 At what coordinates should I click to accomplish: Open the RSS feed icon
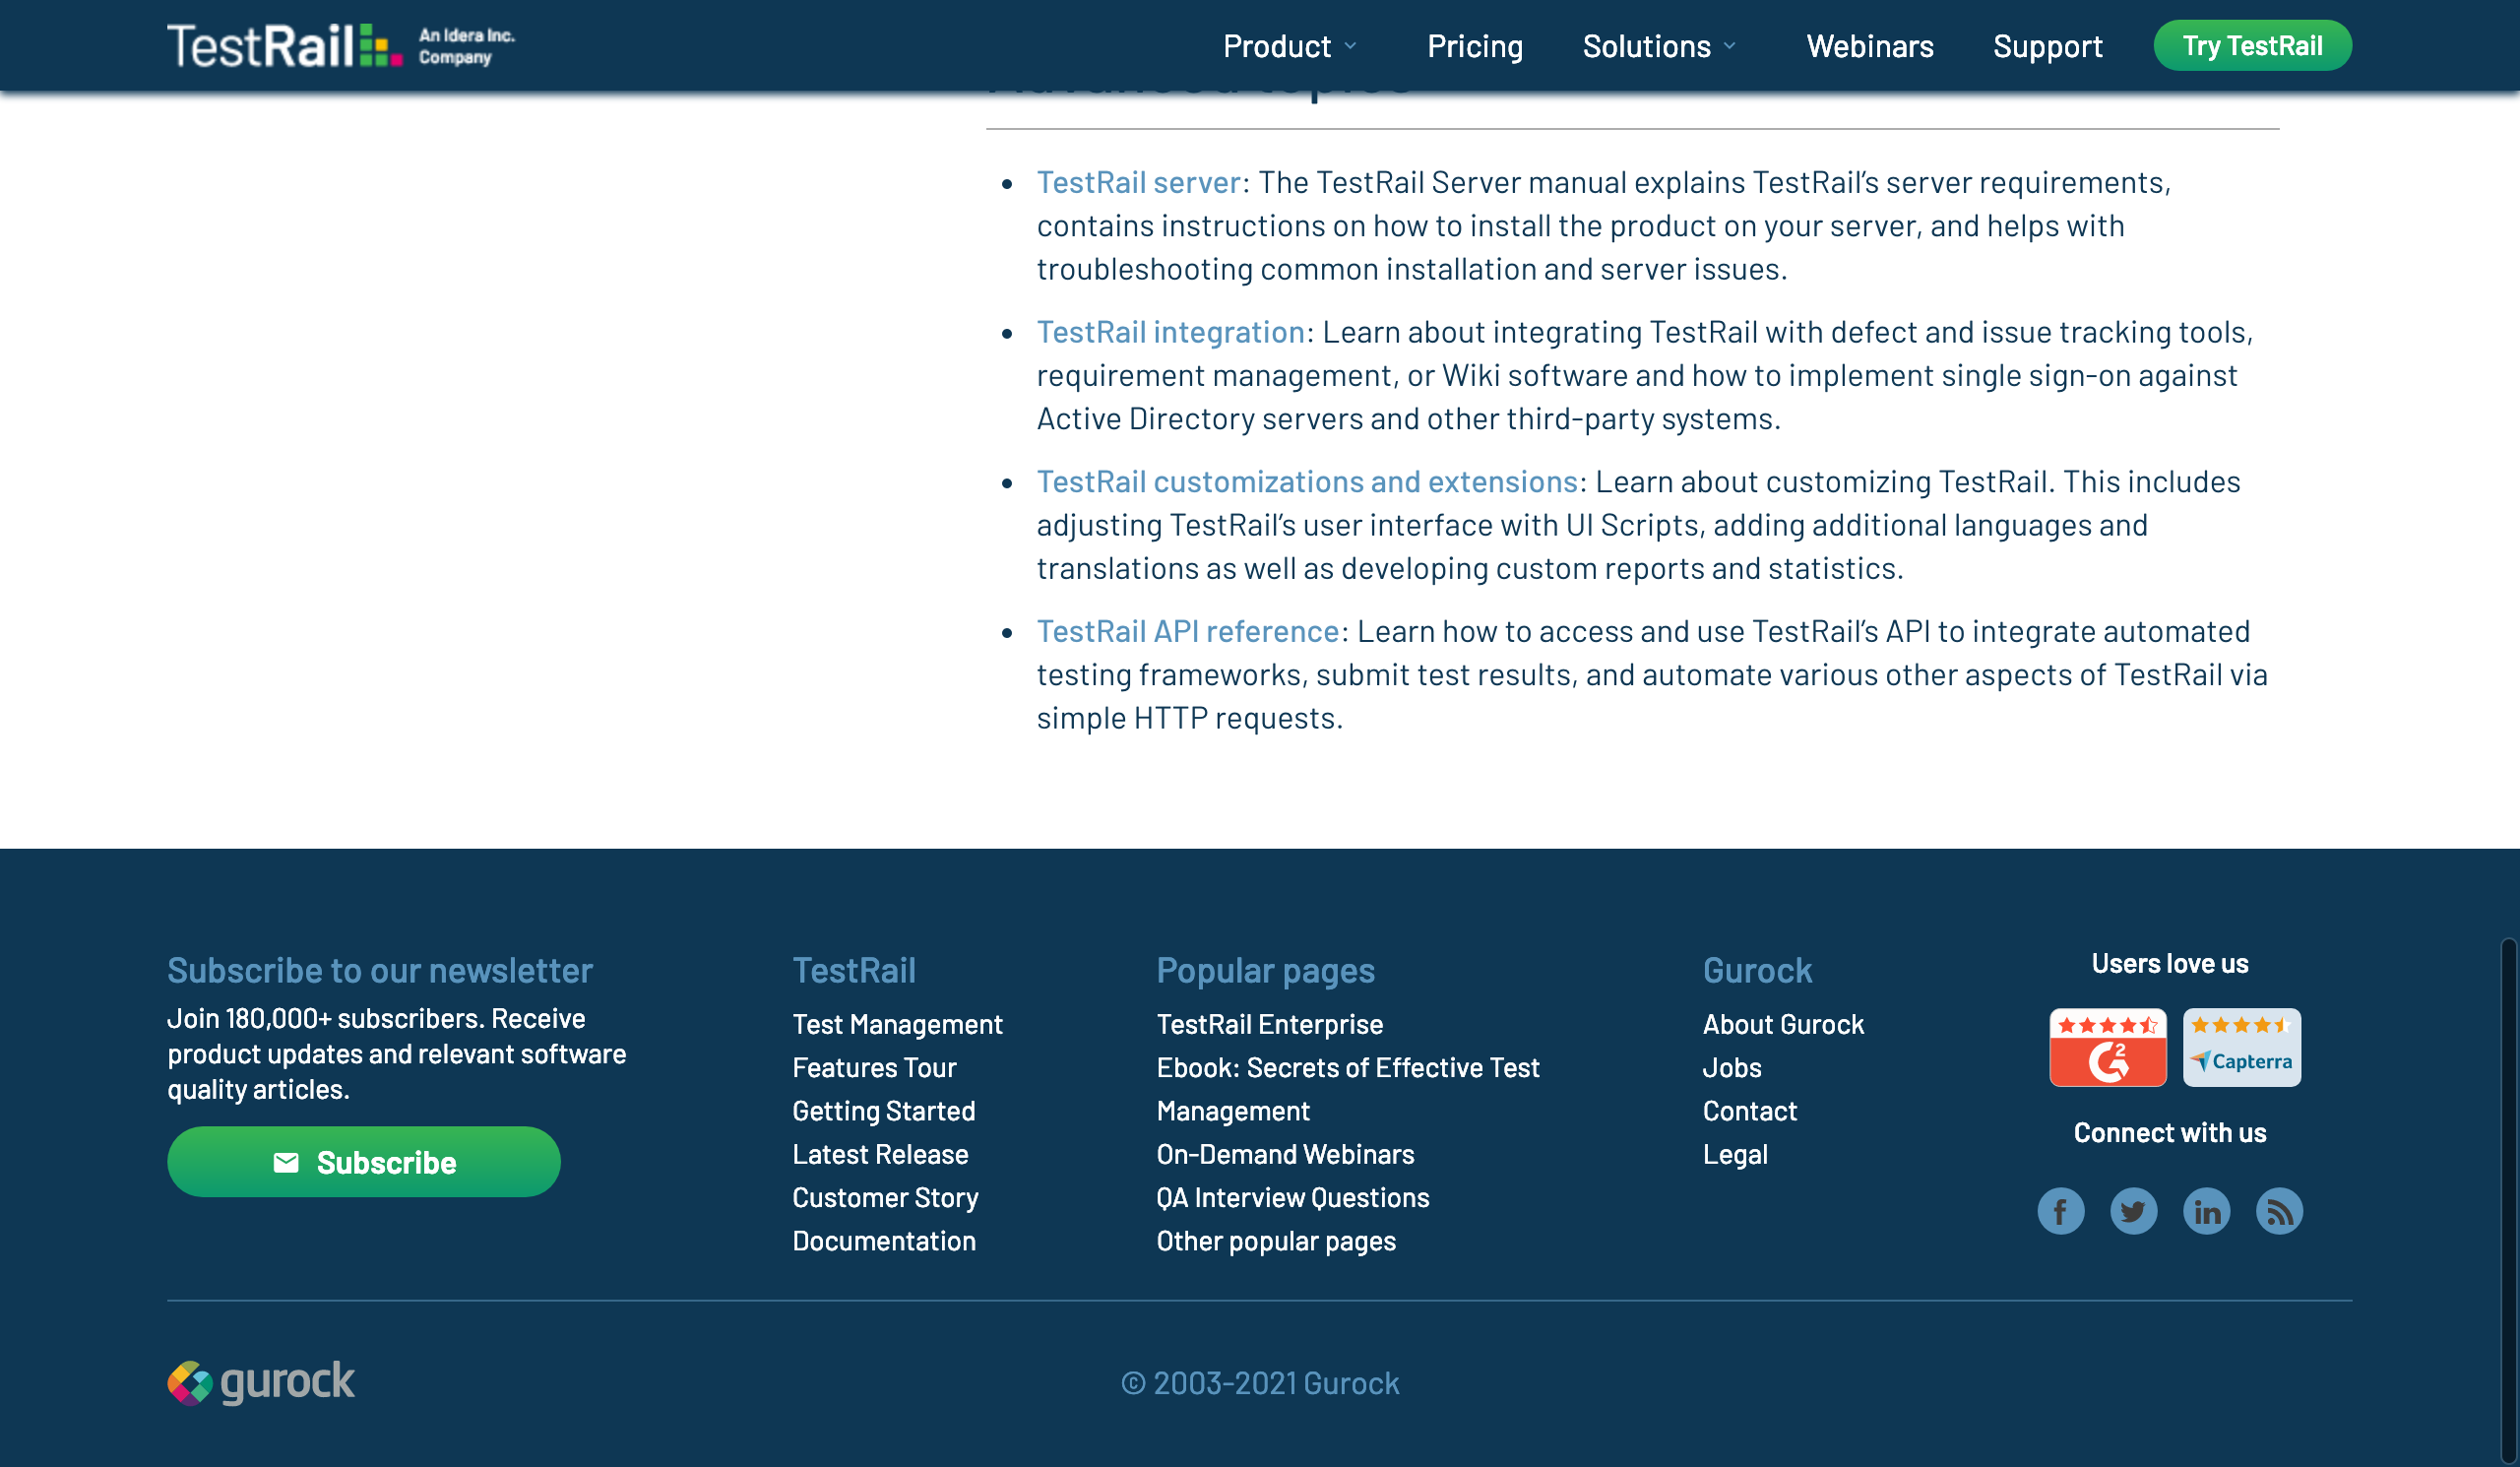coord(2279,1211)
